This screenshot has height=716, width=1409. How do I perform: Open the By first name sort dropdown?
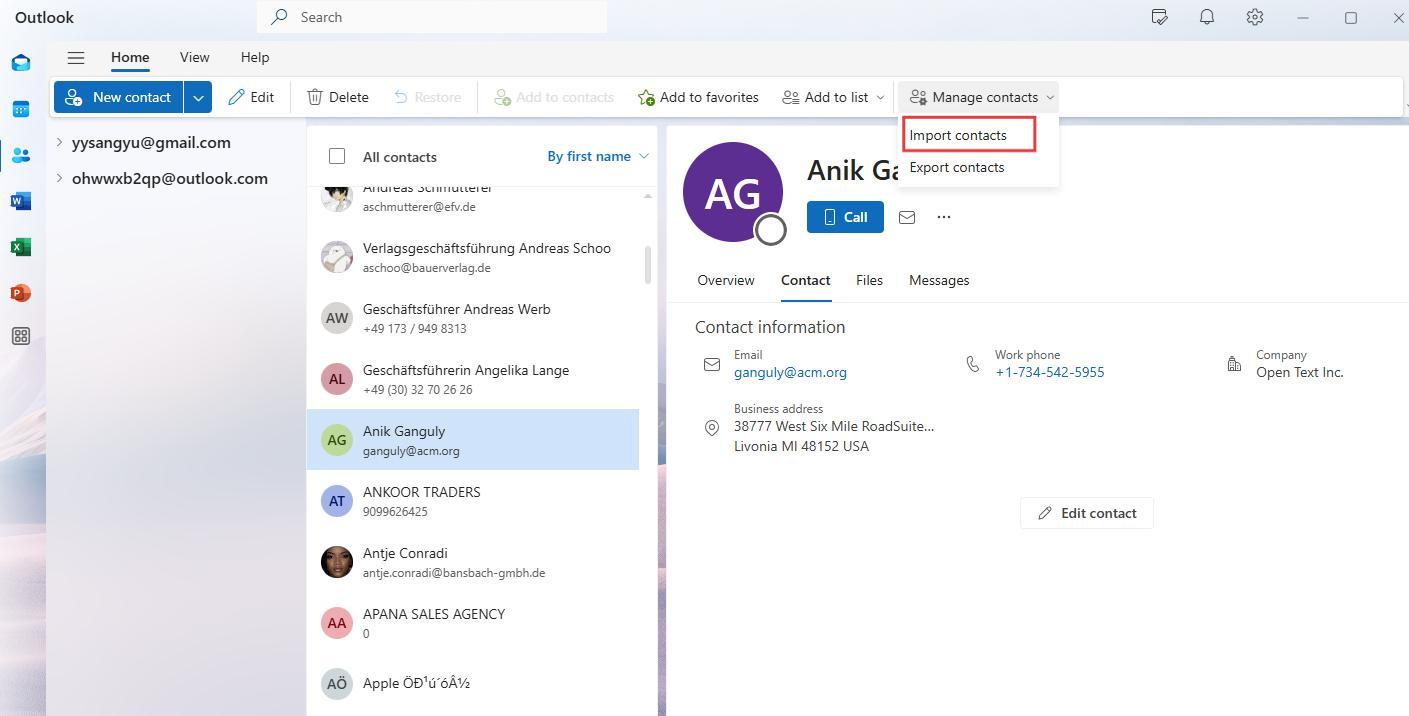click(598, 156)
